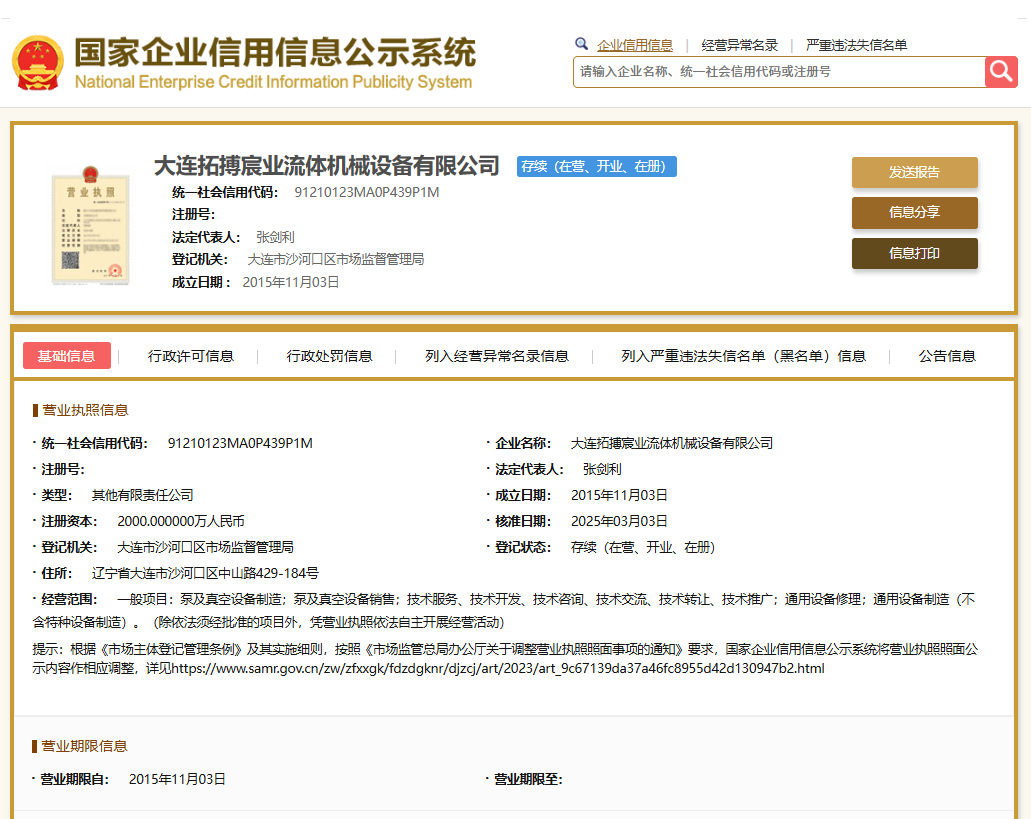Click the 存续（在营、开业、在册）status badge

tap(596, 166)
